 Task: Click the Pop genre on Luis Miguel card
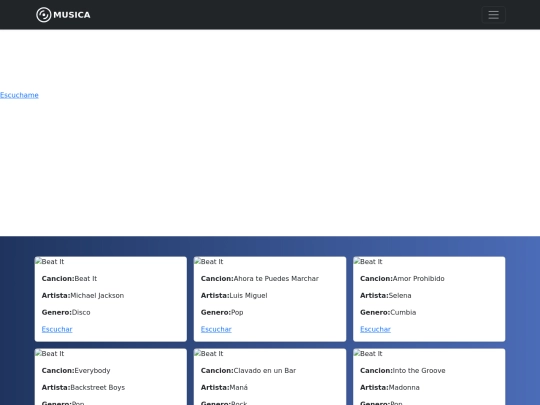point(237,312)
